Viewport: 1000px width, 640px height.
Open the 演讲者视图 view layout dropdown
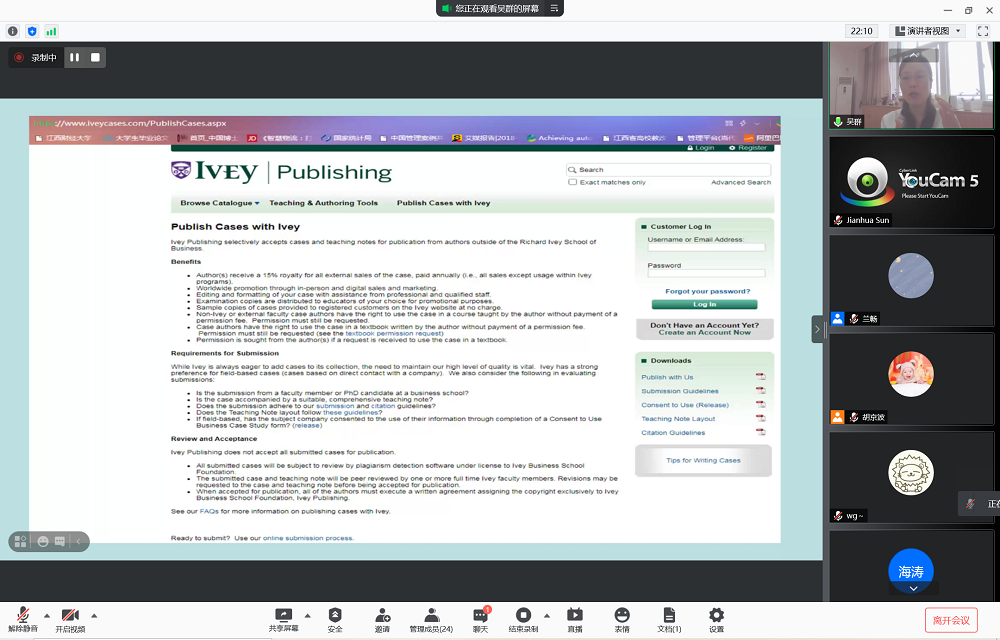click(x=929, y=31)
